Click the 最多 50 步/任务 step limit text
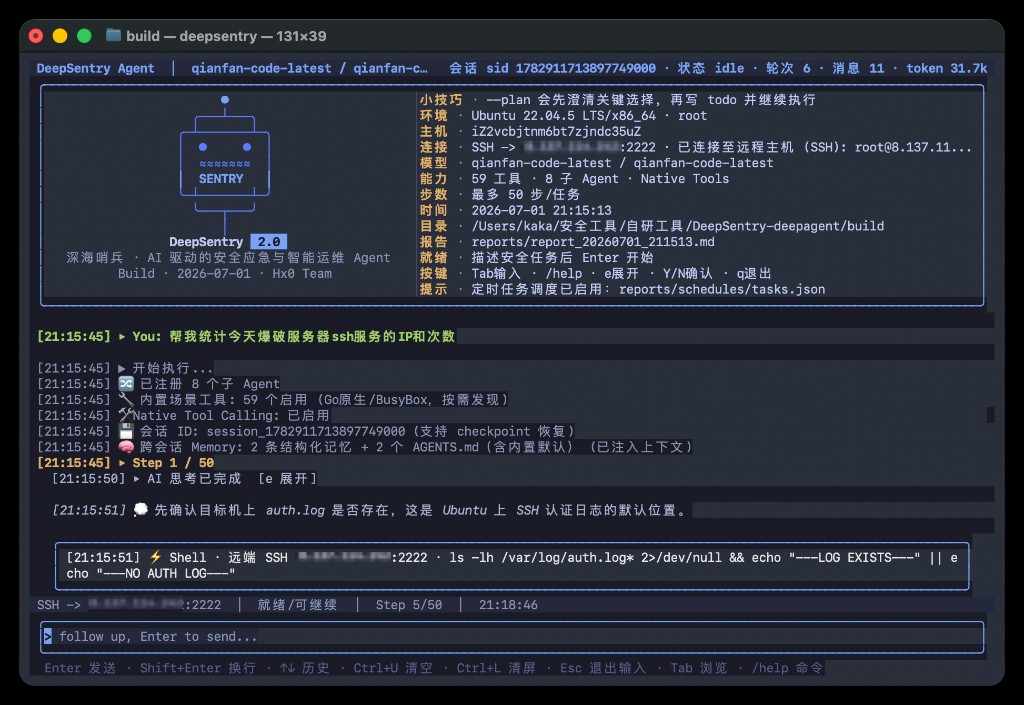 pos(526,195)
